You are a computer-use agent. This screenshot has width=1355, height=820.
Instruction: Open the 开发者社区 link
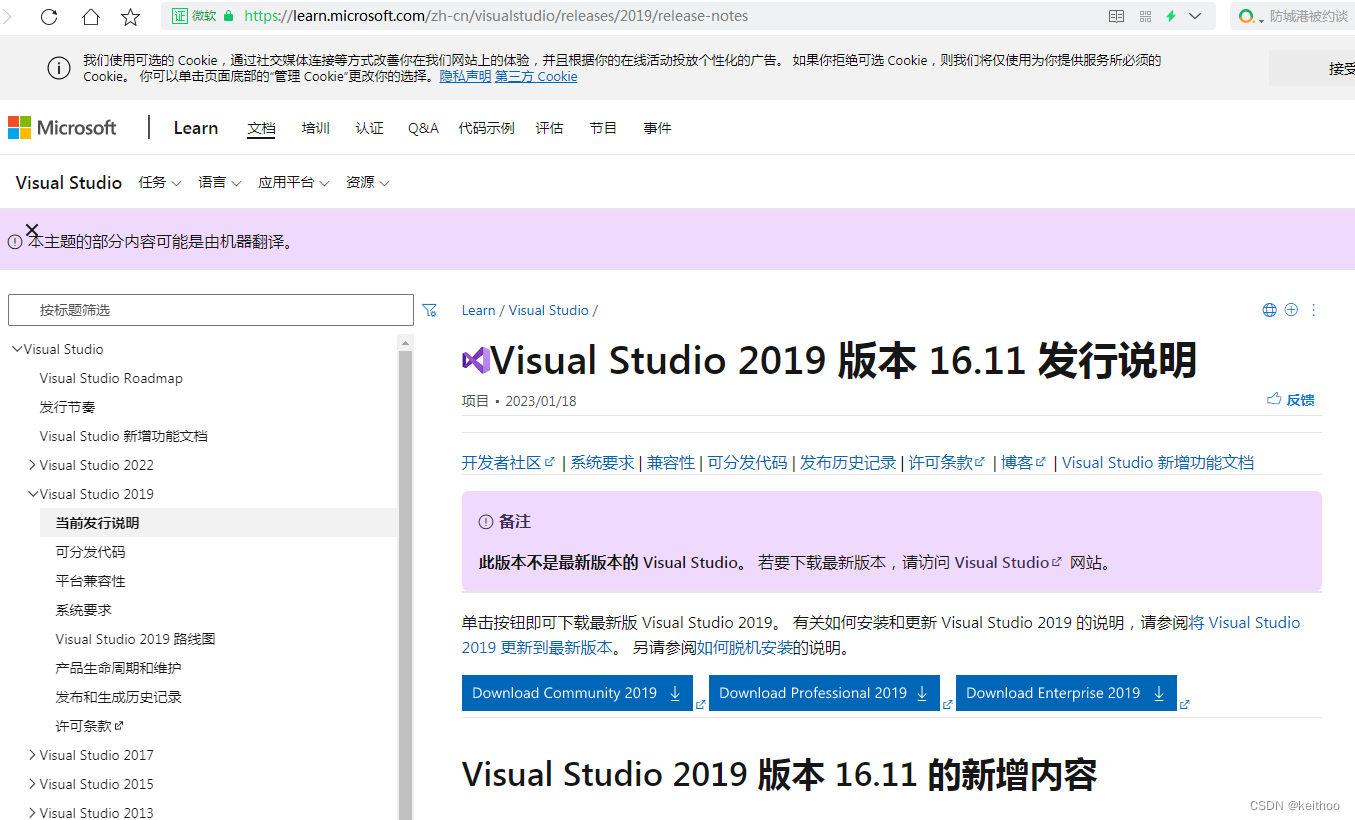coord(507,462)
